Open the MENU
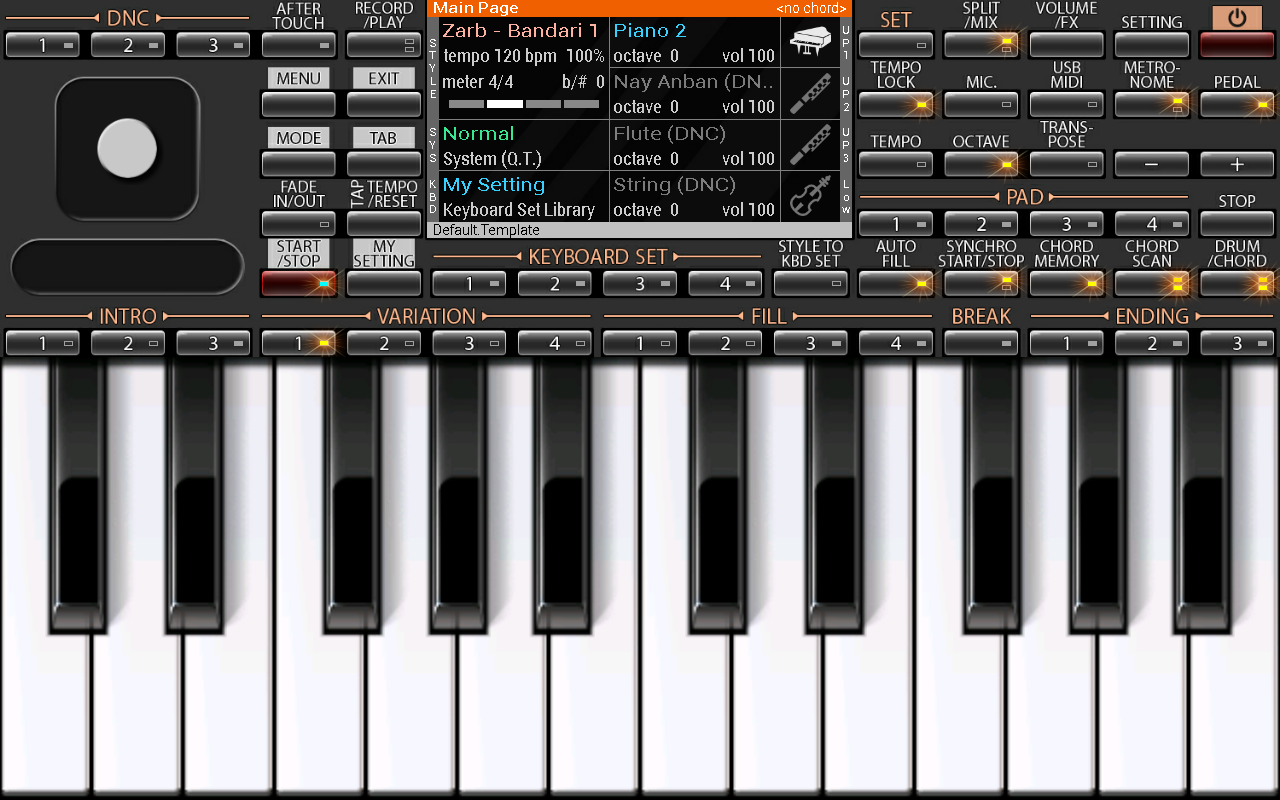1280x800 pixels. pos(299,104)
